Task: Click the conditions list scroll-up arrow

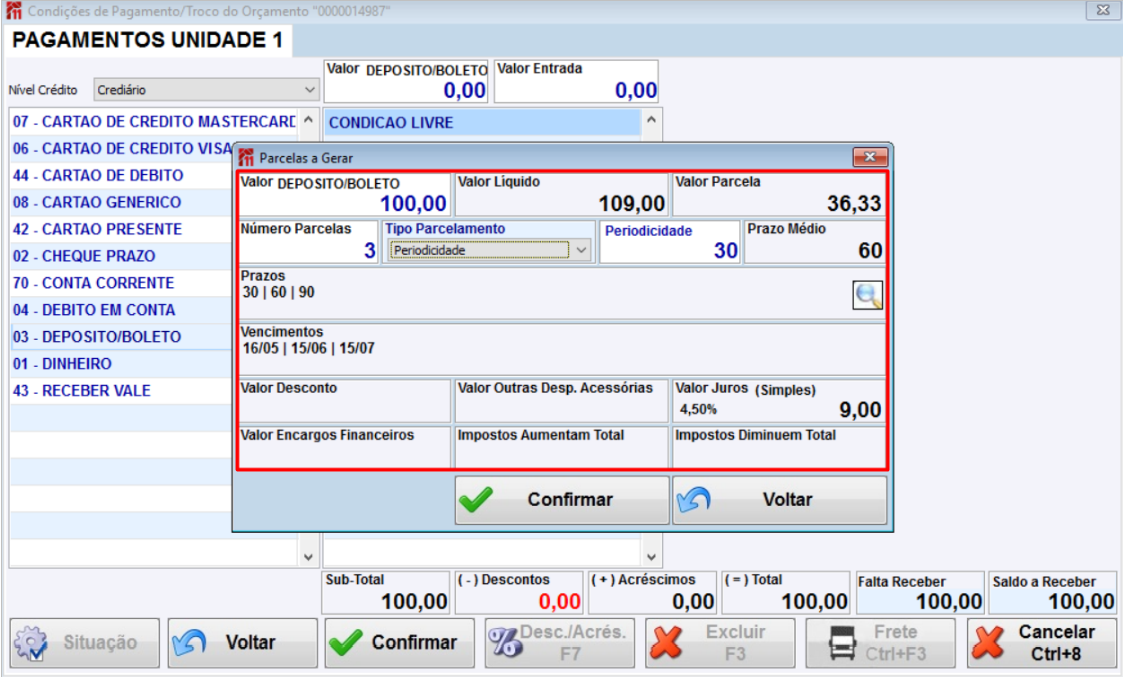Action: tap(651, 120)
